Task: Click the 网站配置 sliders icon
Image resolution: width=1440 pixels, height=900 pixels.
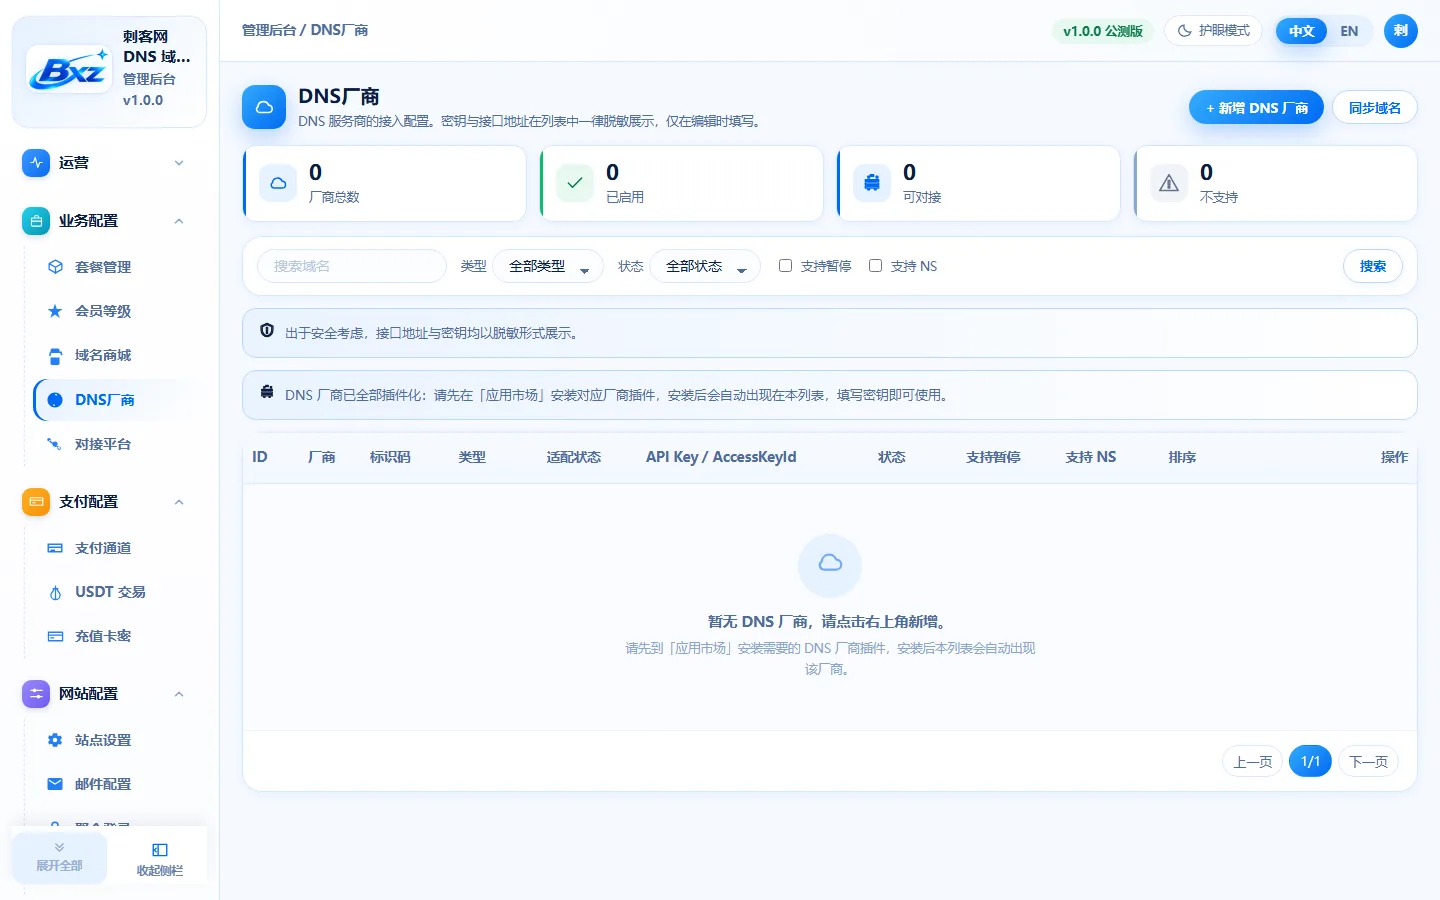Action: click(x=36, y=694)
